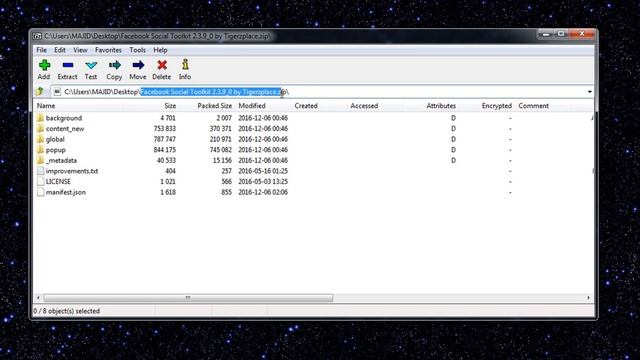
Task: Open the Edit menu
Action: pyautogui.click(x=60, y=50)
